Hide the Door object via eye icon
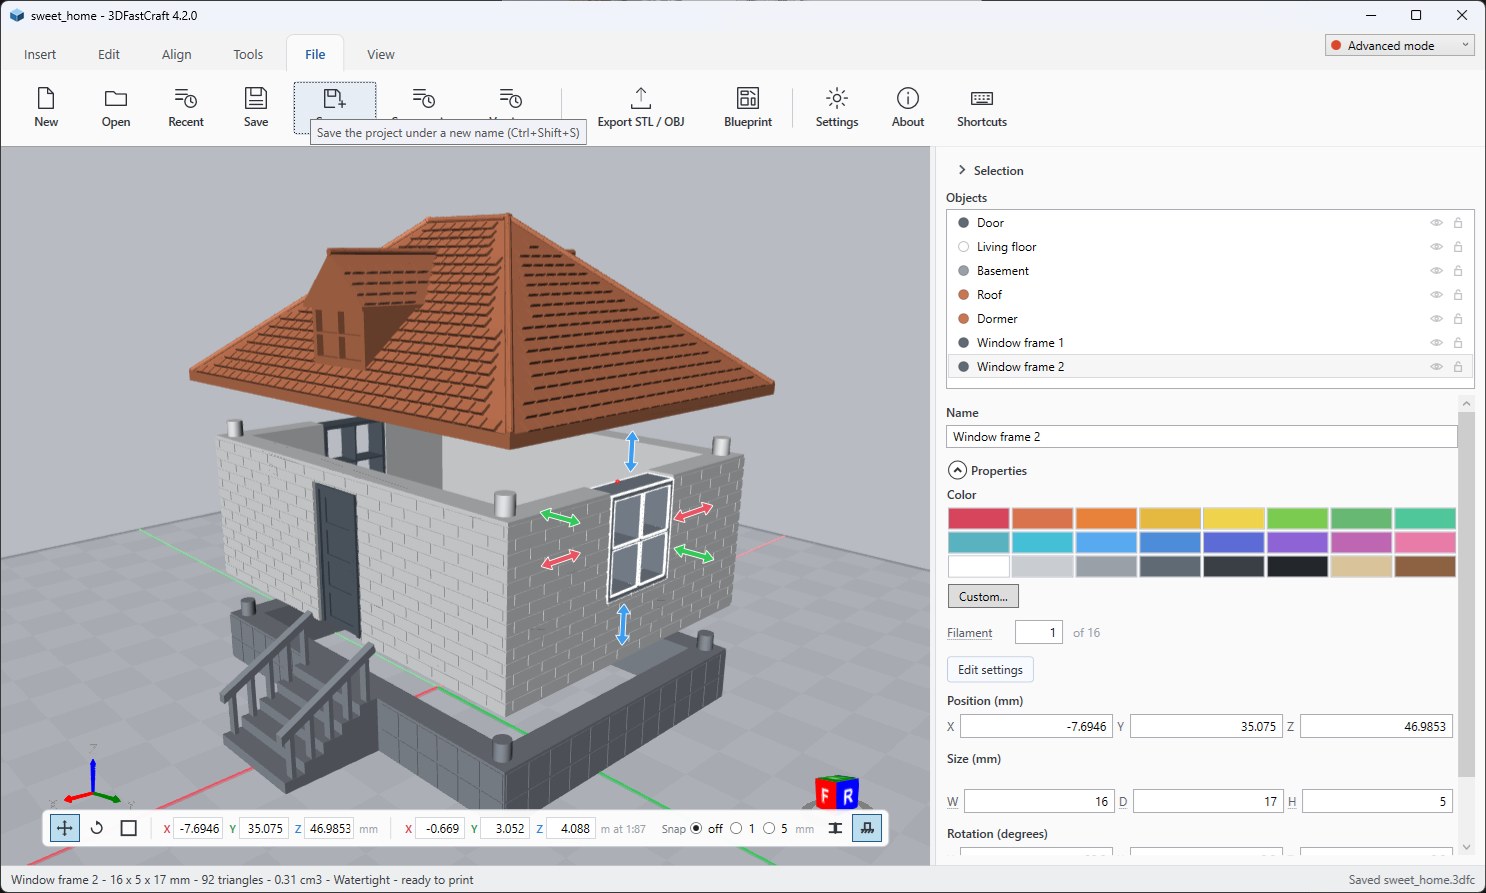The image size is (1486, 893). point(1436,223)
